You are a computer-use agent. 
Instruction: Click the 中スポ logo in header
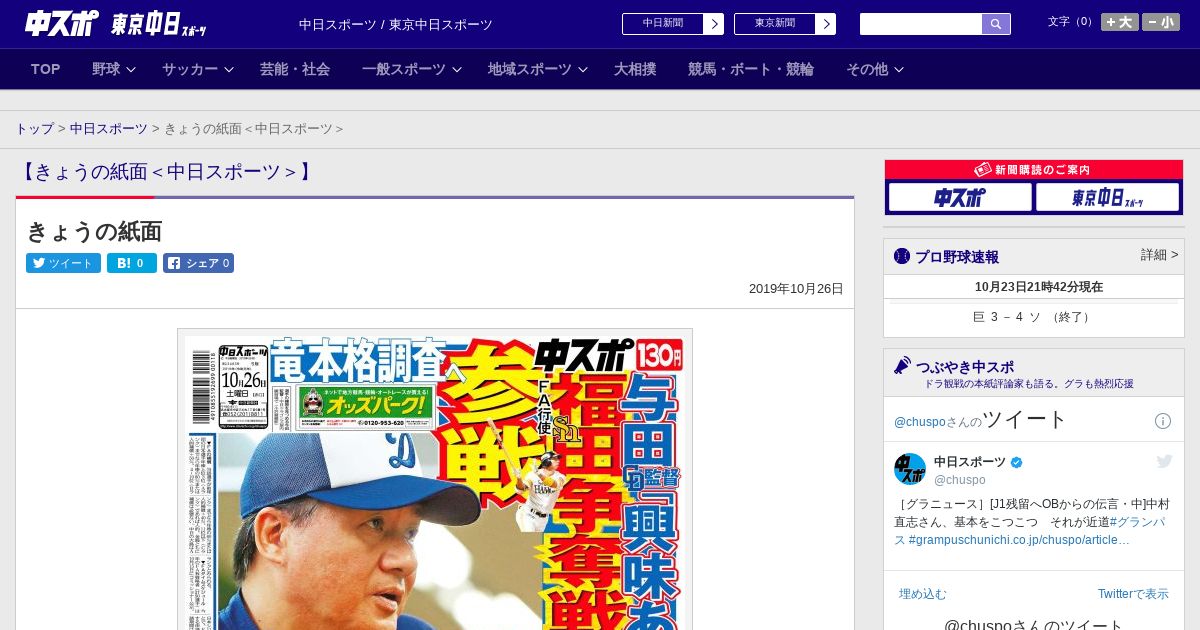[62, 23]
